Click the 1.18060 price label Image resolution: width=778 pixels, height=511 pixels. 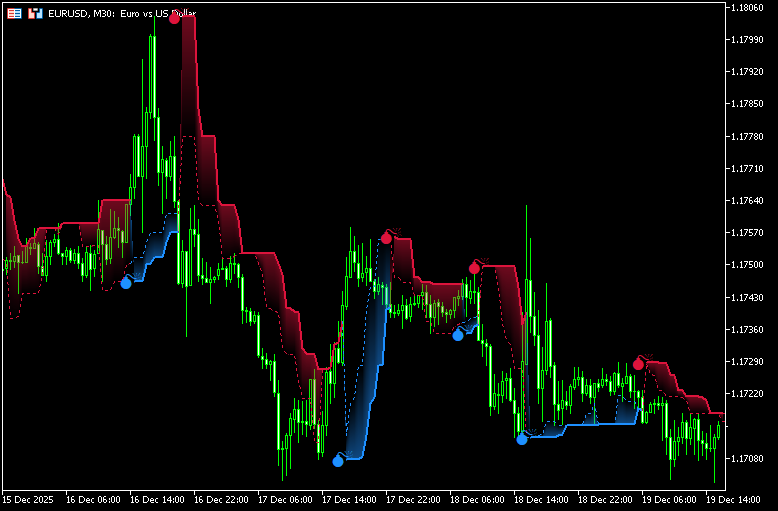(750, 8)
